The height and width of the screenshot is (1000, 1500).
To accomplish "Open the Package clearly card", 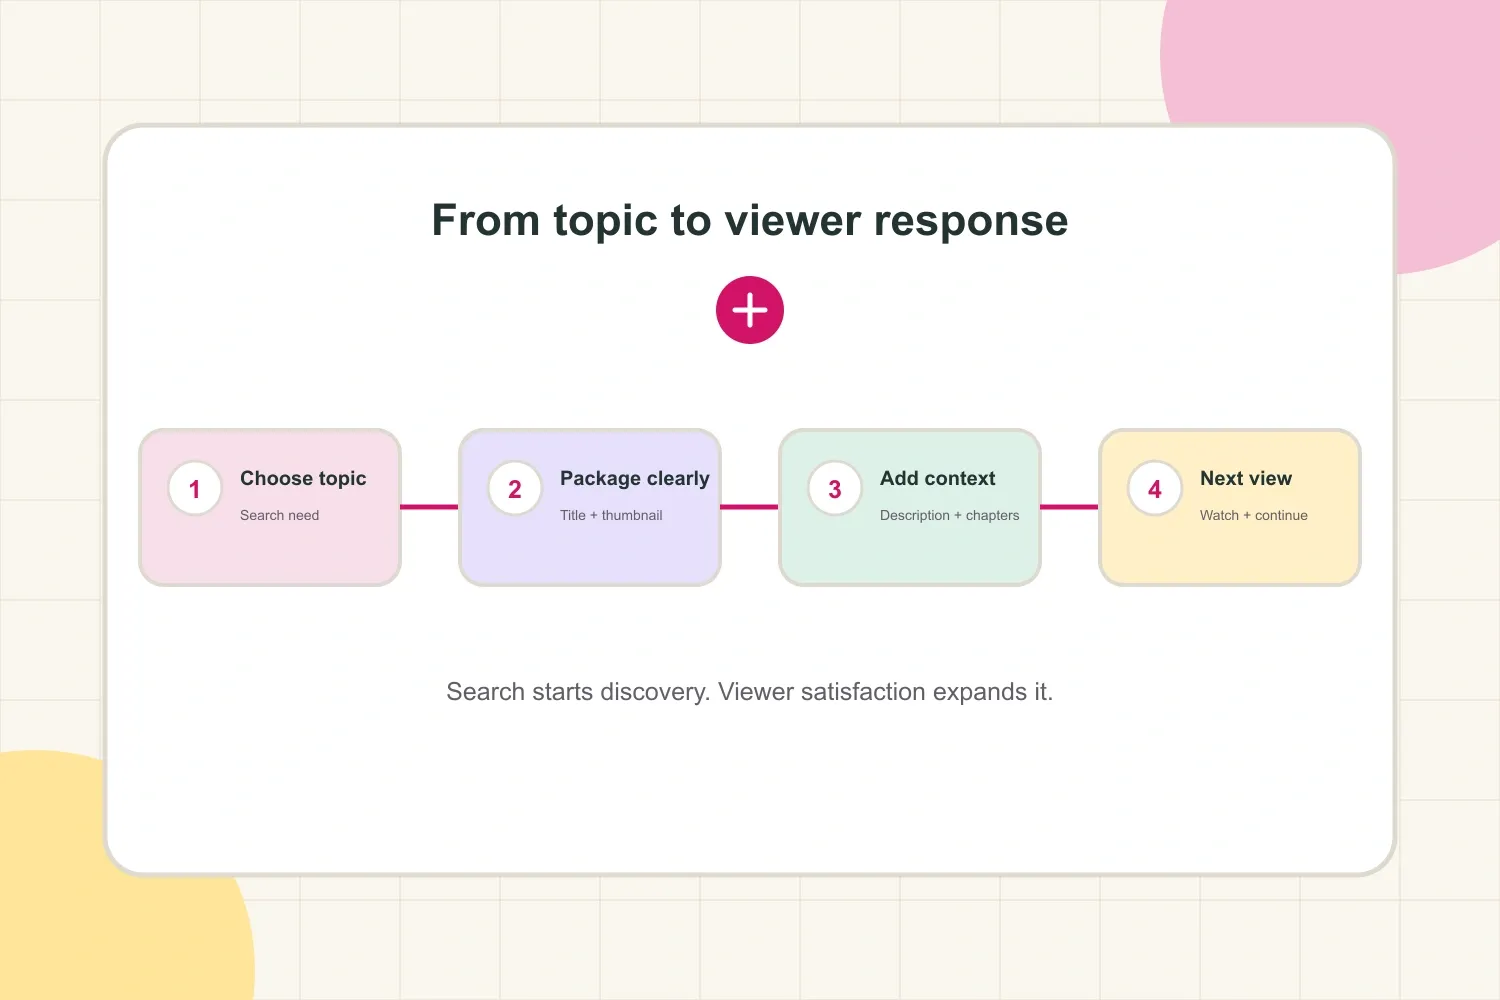I will point(590,508).
